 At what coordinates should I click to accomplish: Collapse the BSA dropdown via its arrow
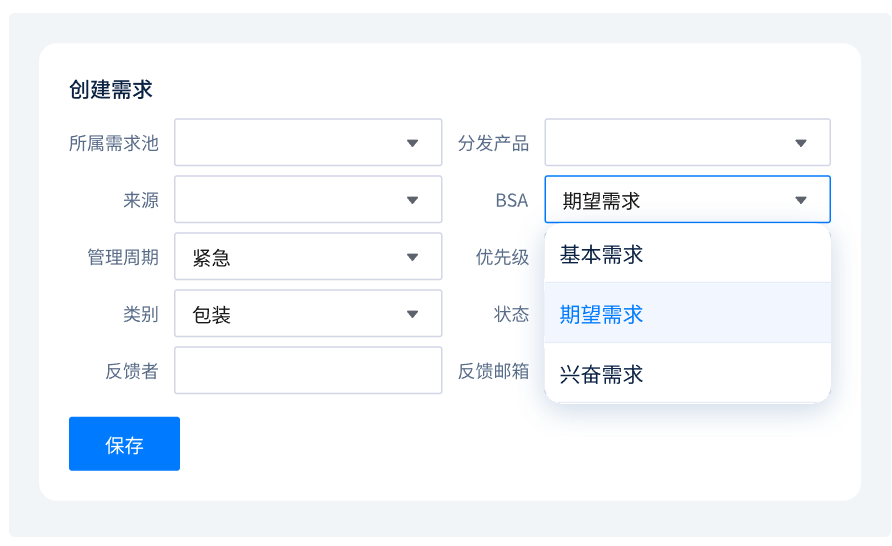(800, 200)
